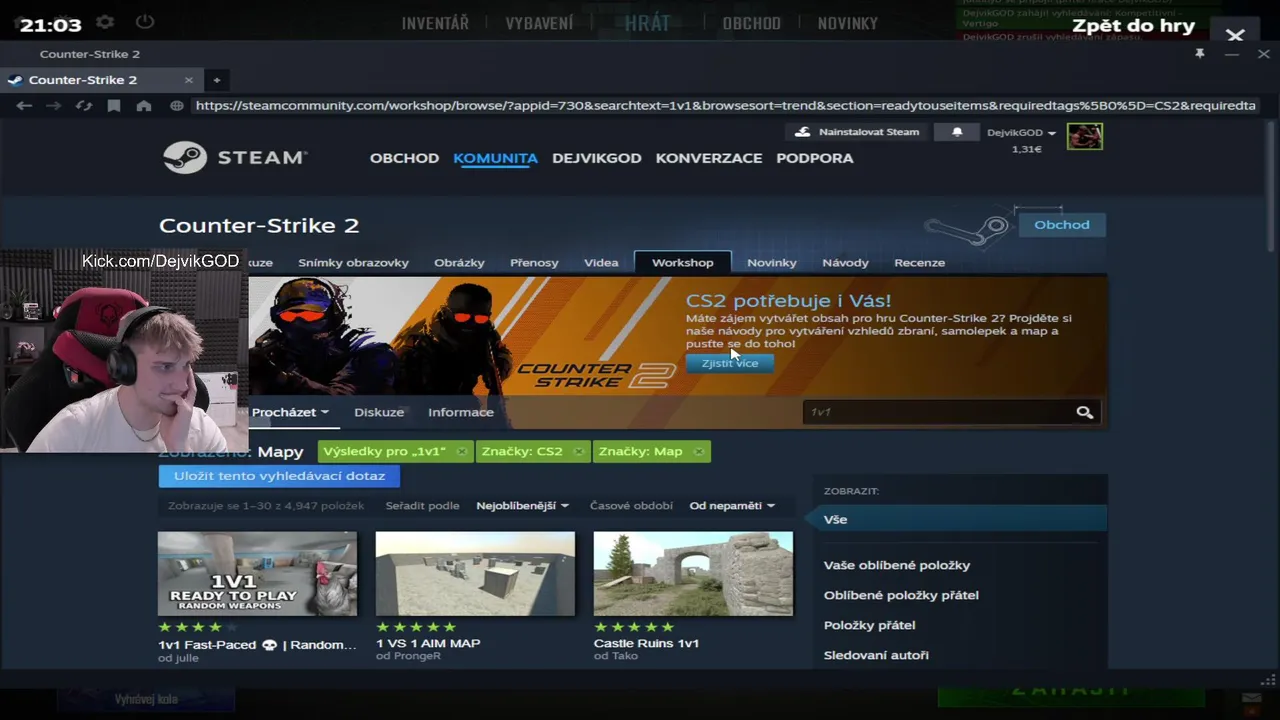This screenshot has width=1280, height=720.
Task: Click Uložit tento vyhledávací dotaz
Action: pos(279,476)
